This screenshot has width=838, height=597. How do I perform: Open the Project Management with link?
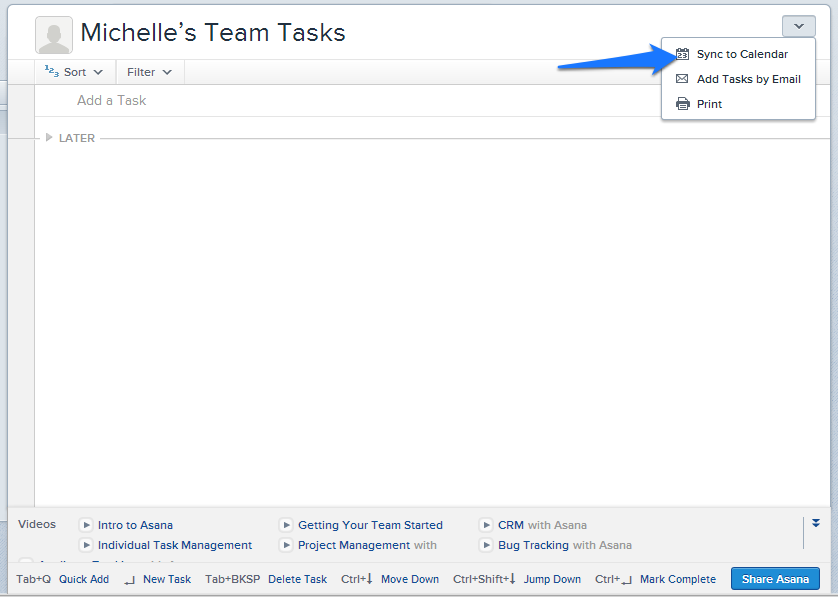[x=367, y=545]
